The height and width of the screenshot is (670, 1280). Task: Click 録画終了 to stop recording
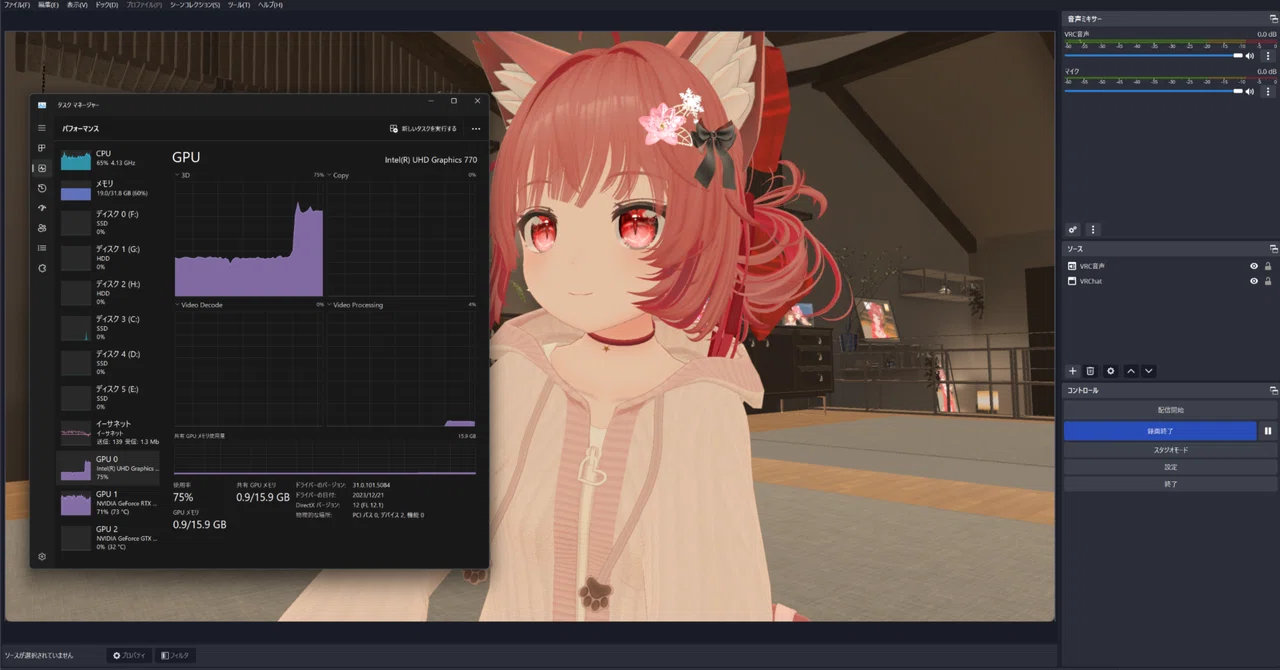pos(1160,431)
